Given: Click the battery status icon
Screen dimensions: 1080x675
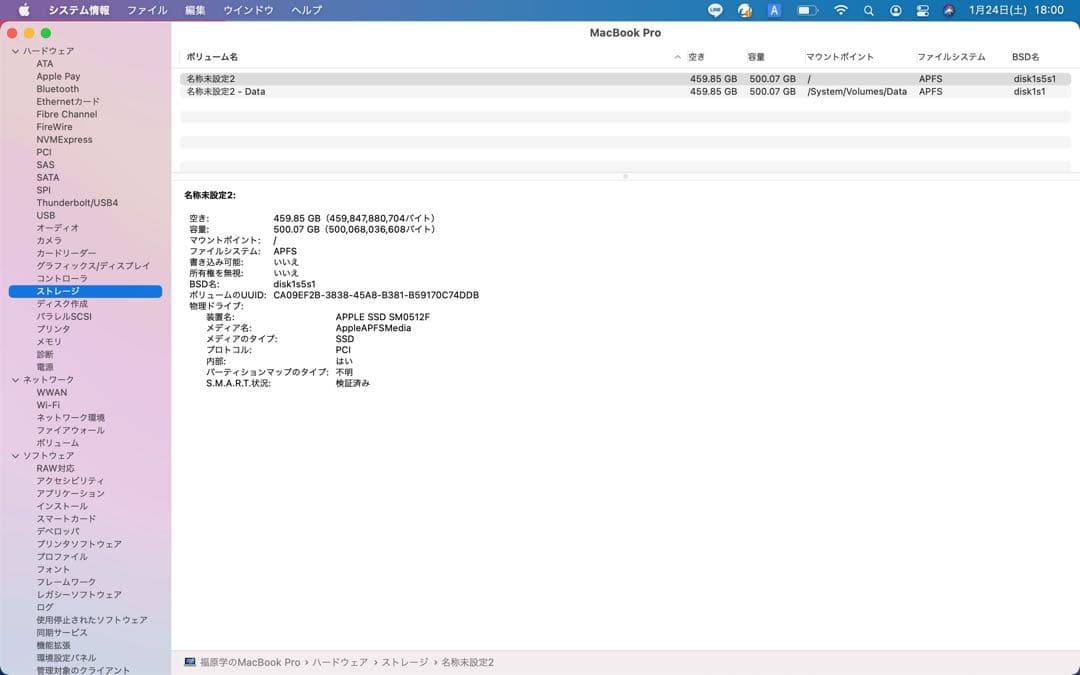Looking at the screenshot, I should click(806, 10).
